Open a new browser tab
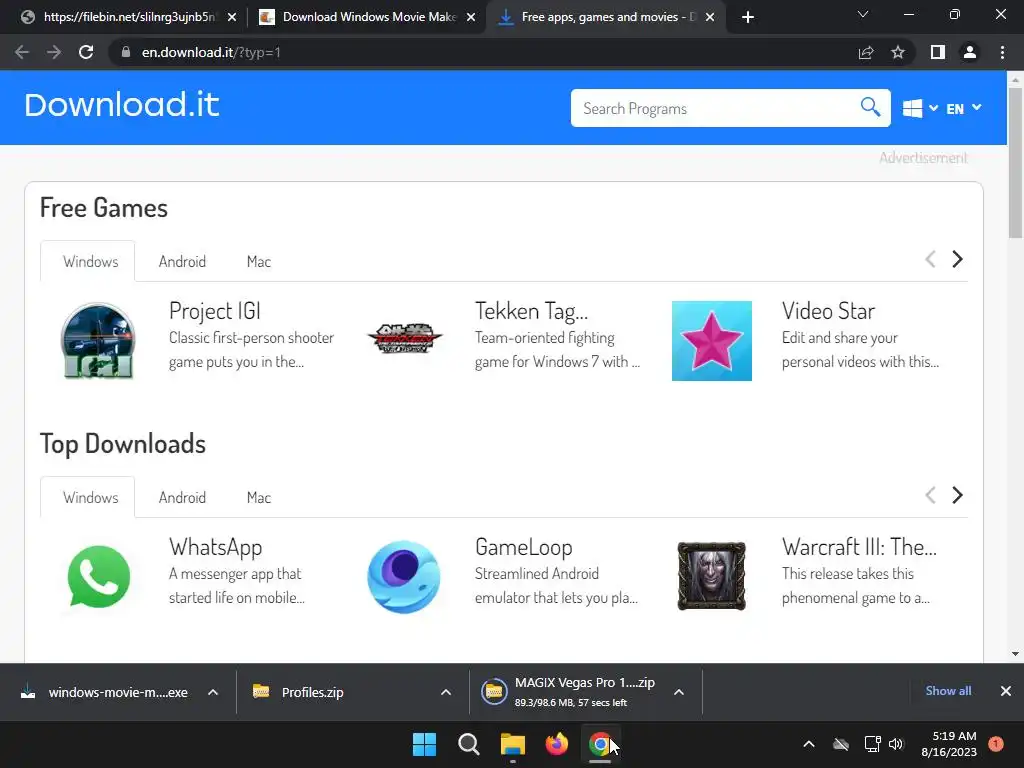This screenshot has height=768, width=1024. [x=748, y=17]
